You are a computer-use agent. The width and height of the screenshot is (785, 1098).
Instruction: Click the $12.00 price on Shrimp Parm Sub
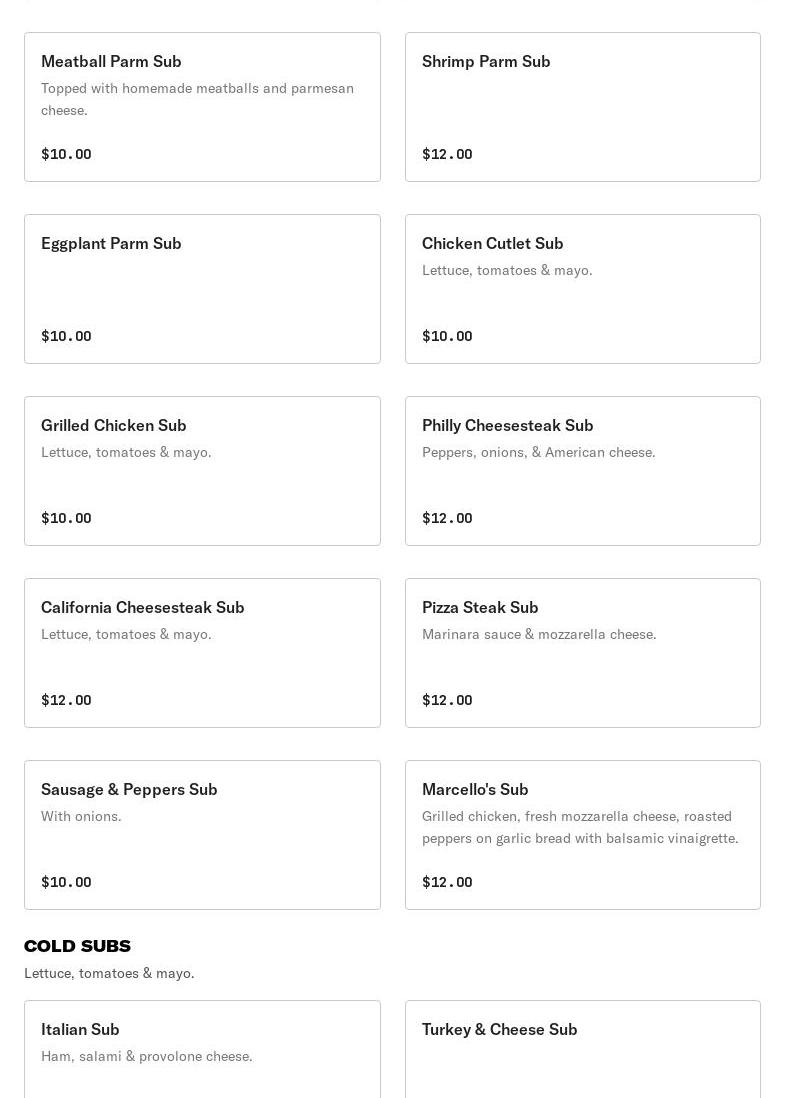[447, 154]
